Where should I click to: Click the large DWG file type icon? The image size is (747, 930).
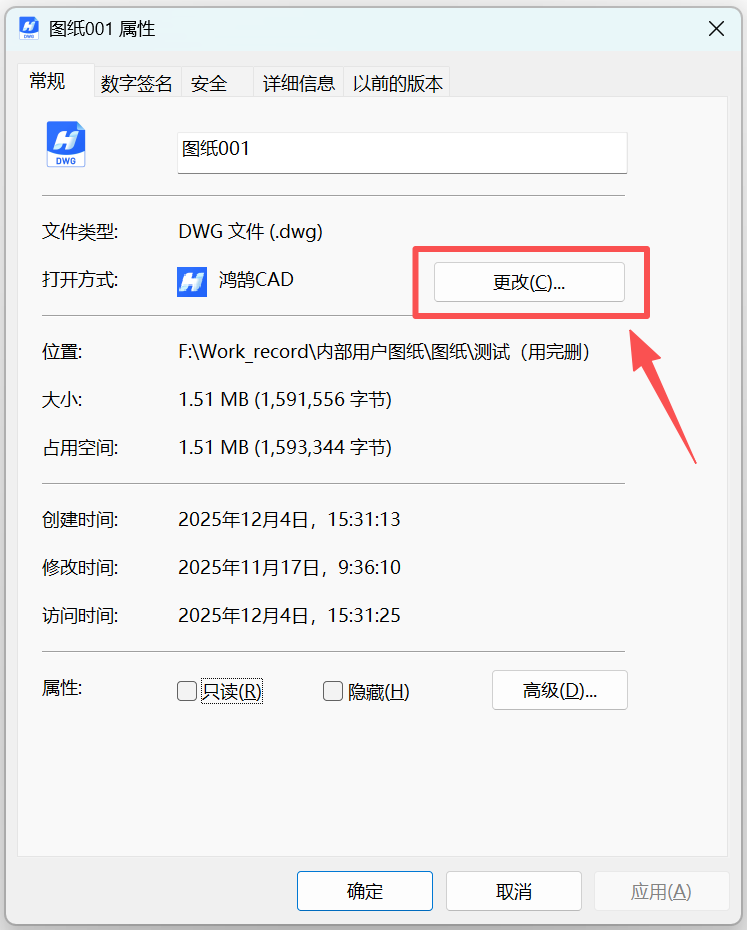point(66,145)
